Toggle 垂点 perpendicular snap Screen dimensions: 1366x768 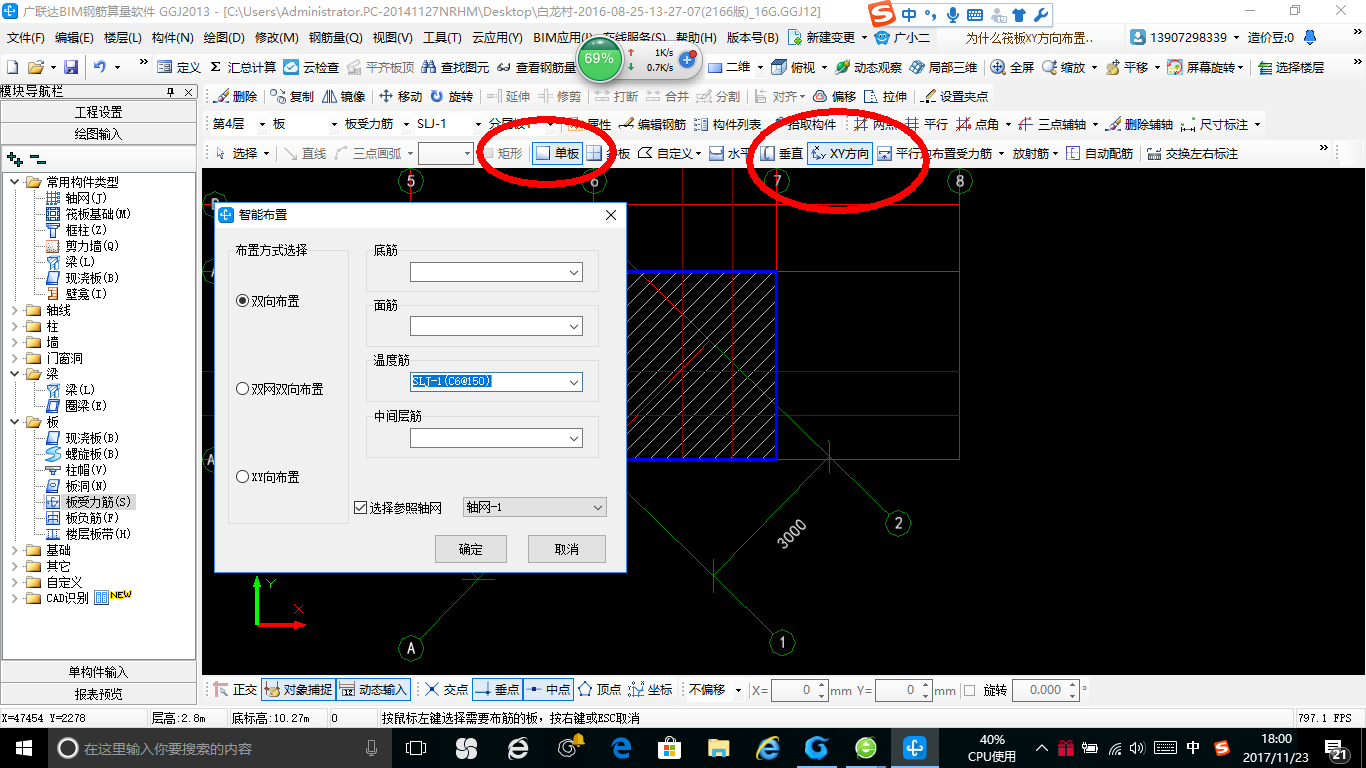click(497, 690)
